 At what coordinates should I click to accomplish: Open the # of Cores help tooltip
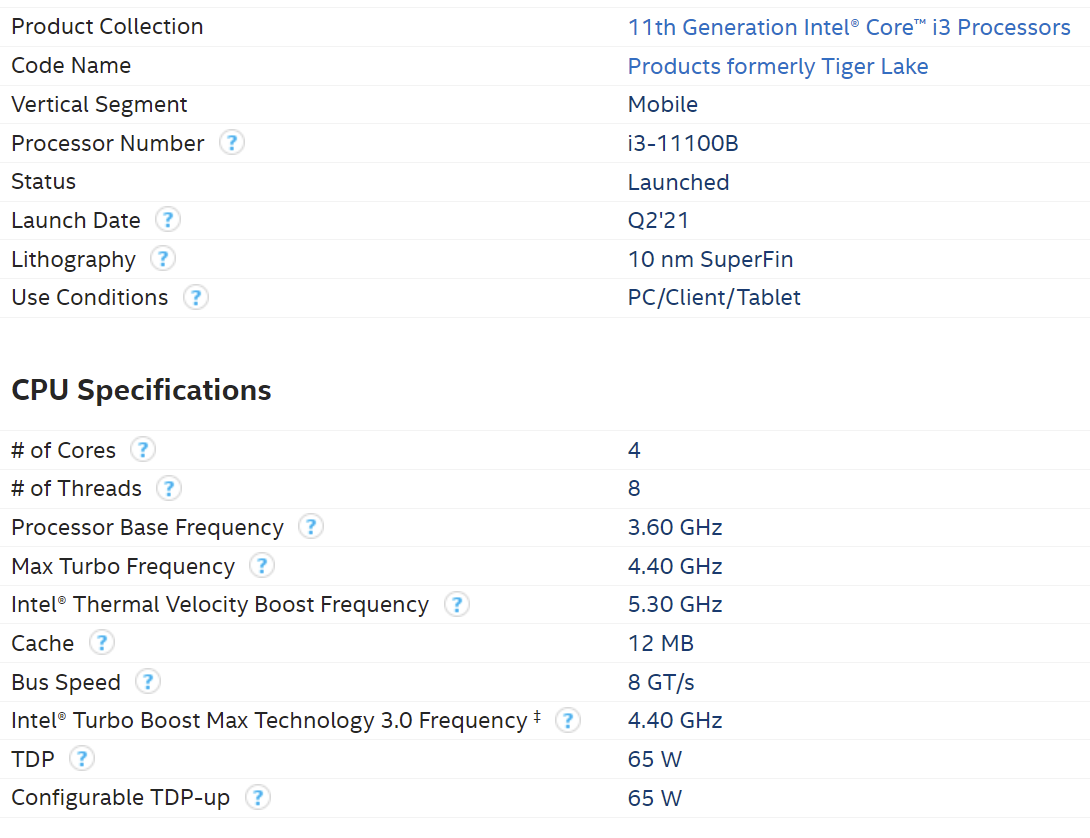[x=143, y=450]
